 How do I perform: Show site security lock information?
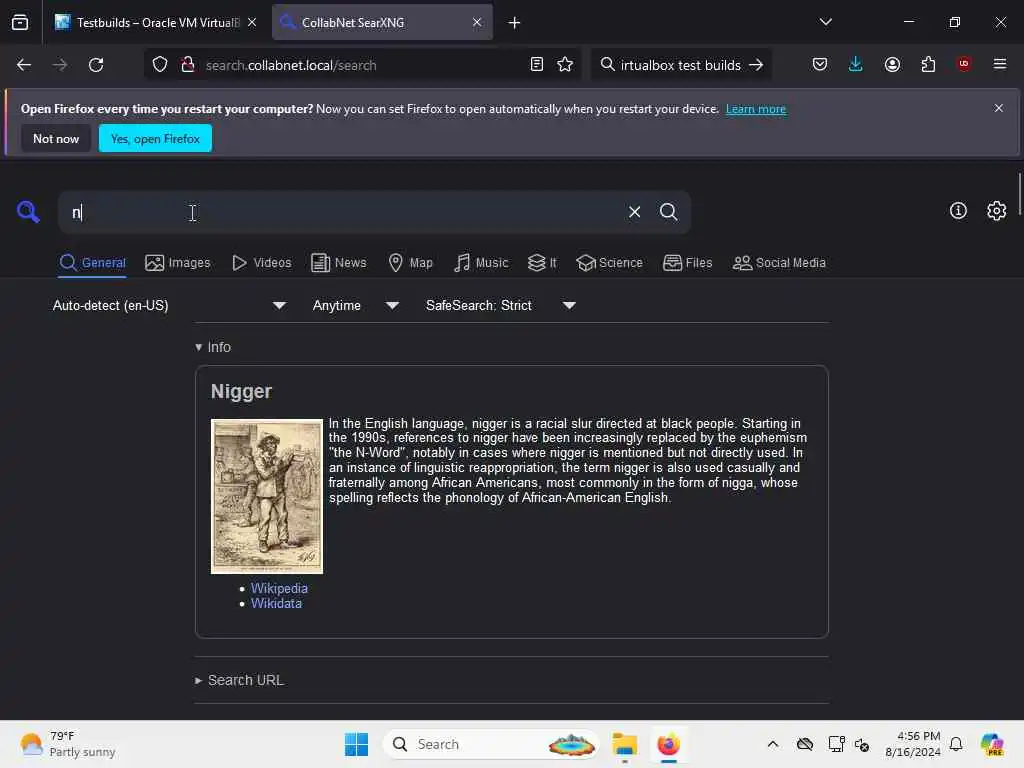(x=188, y=65)
